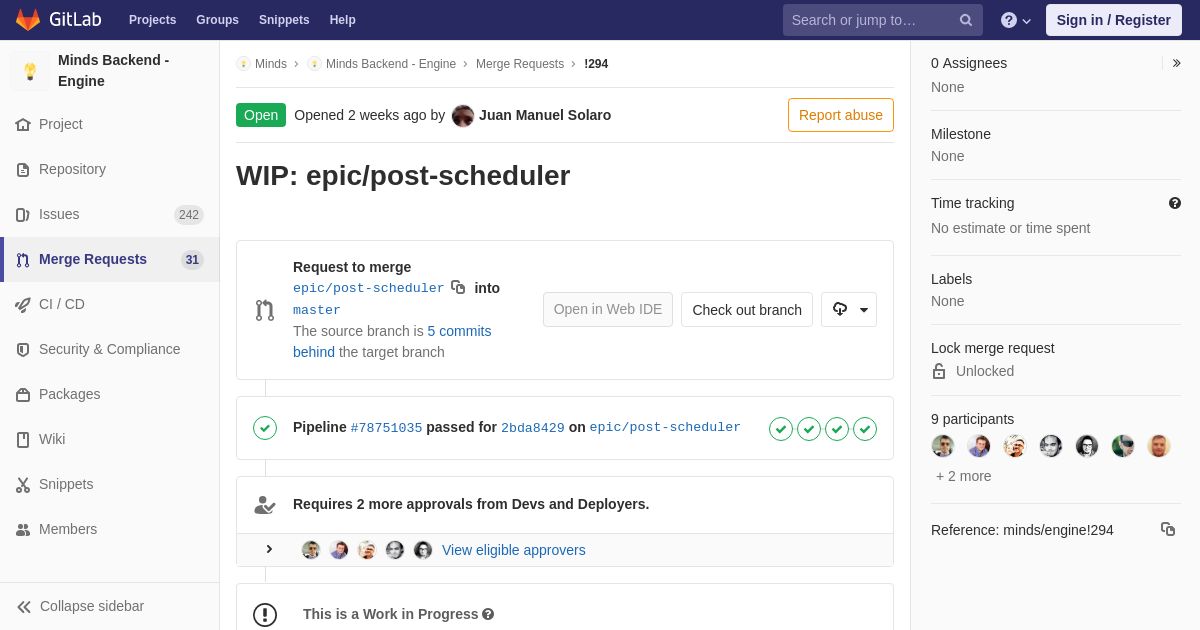Screen dimensions: 1200x630
Task: Open the Help question-mark menu in navbar
Action: pos(1016,20)
